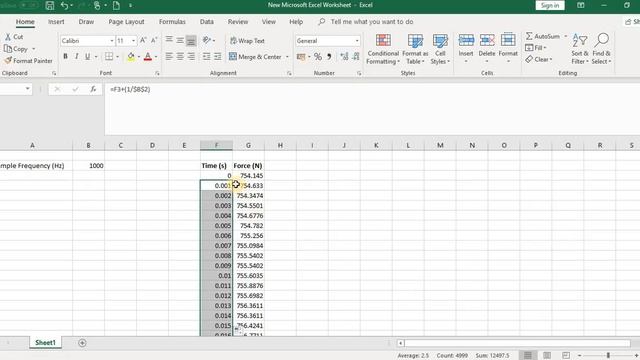Image resolution: width=640 pixels, height=360 pixels.
Task: Click the Insert cells icon
Action: click(x=466, y=40)
